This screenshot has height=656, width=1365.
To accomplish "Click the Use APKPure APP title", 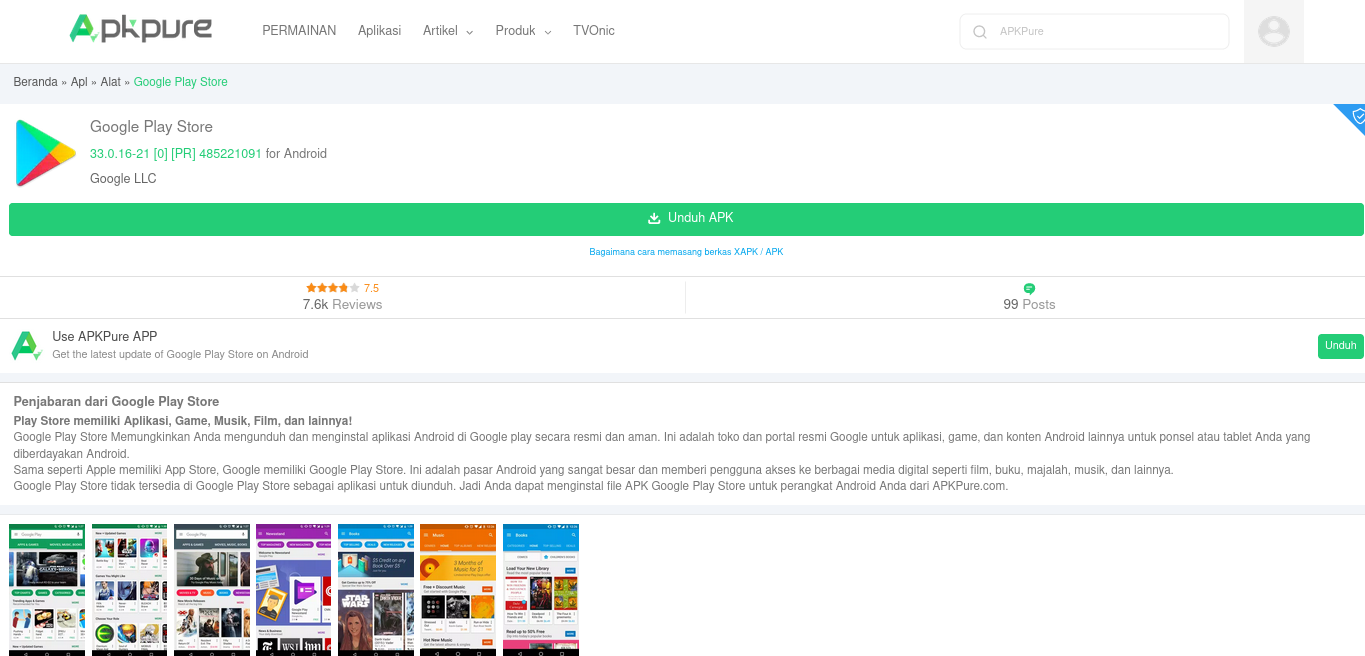I will (x=105, y=337).
